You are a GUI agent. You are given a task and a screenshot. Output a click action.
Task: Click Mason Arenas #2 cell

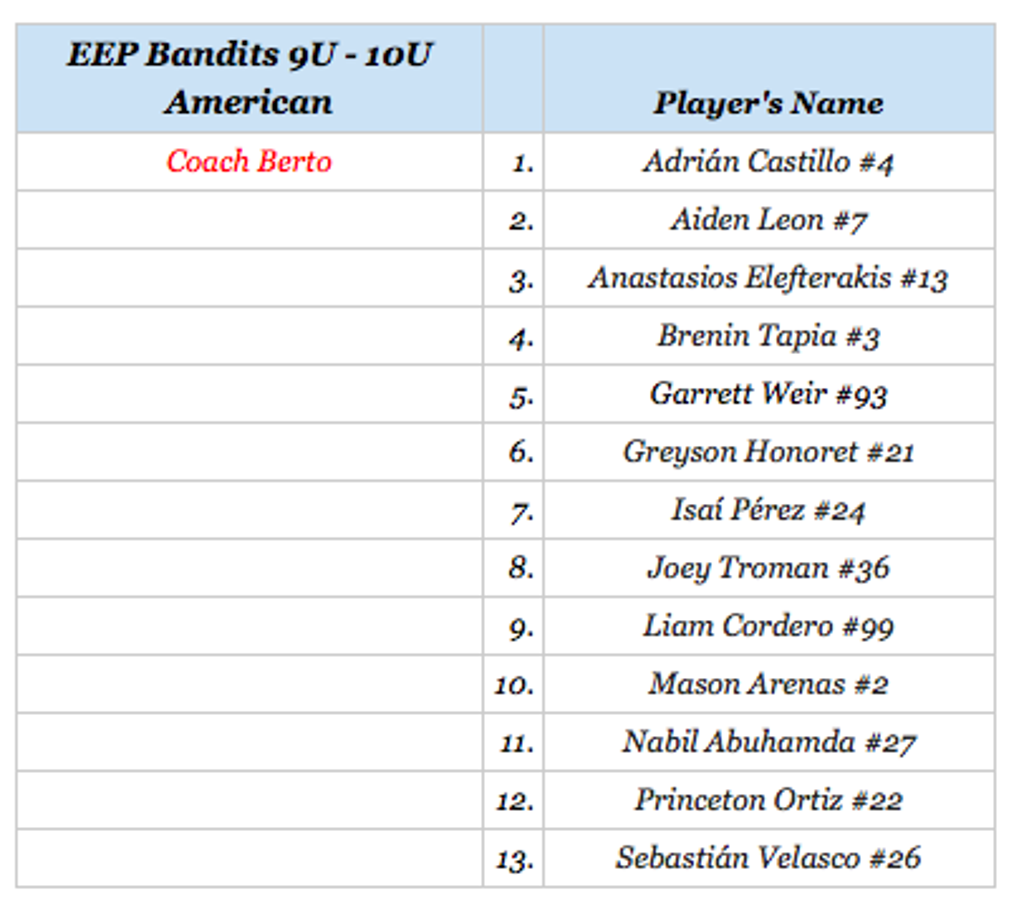point(768,684)
